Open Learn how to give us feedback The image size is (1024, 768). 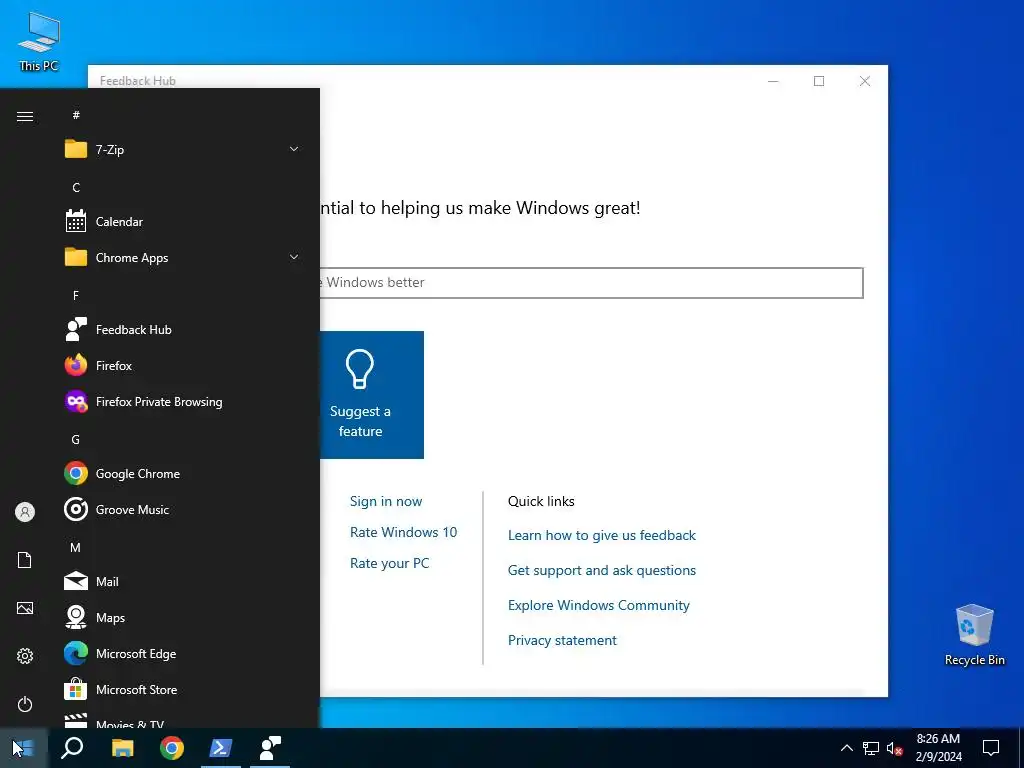602,536
